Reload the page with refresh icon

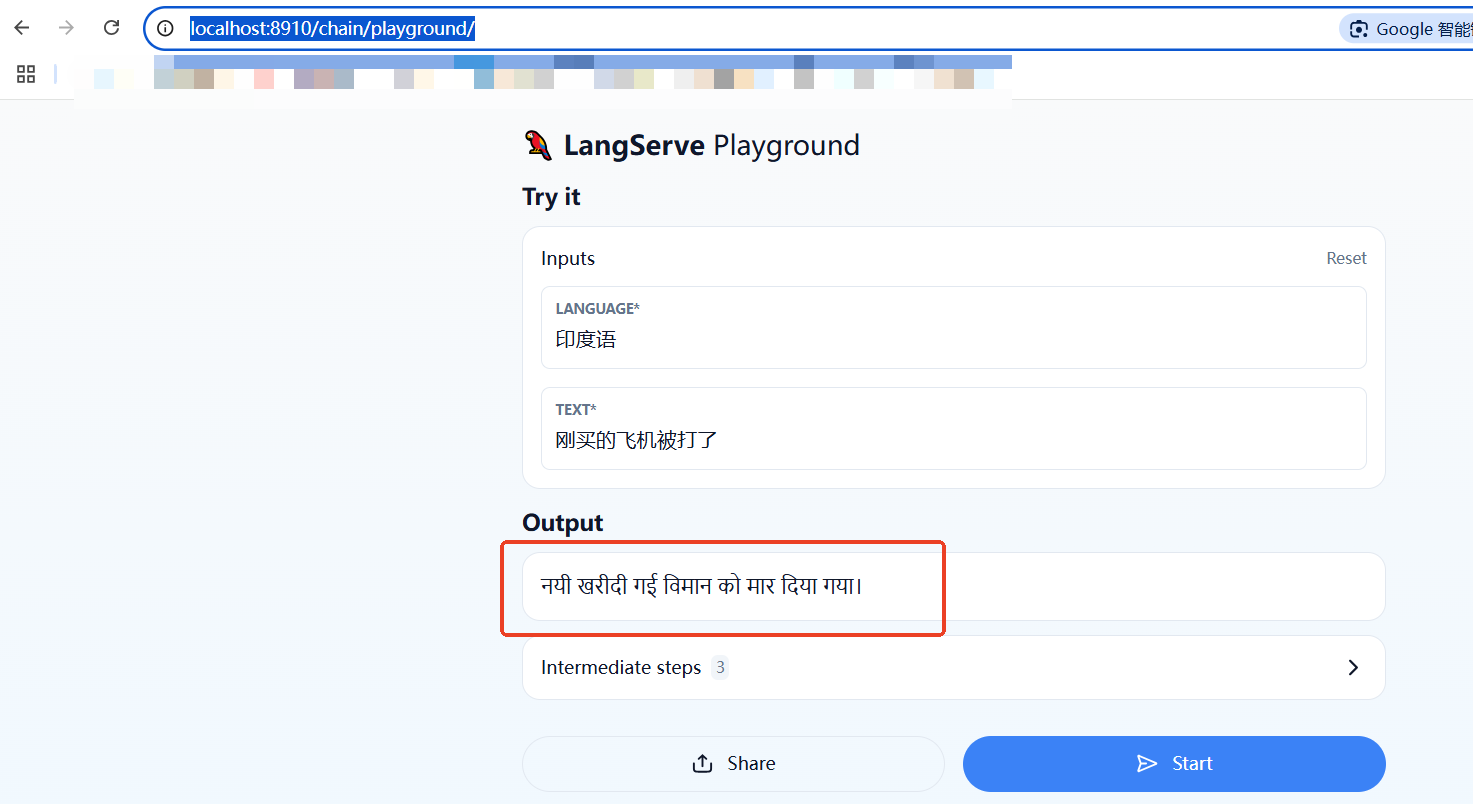(111, 28)
